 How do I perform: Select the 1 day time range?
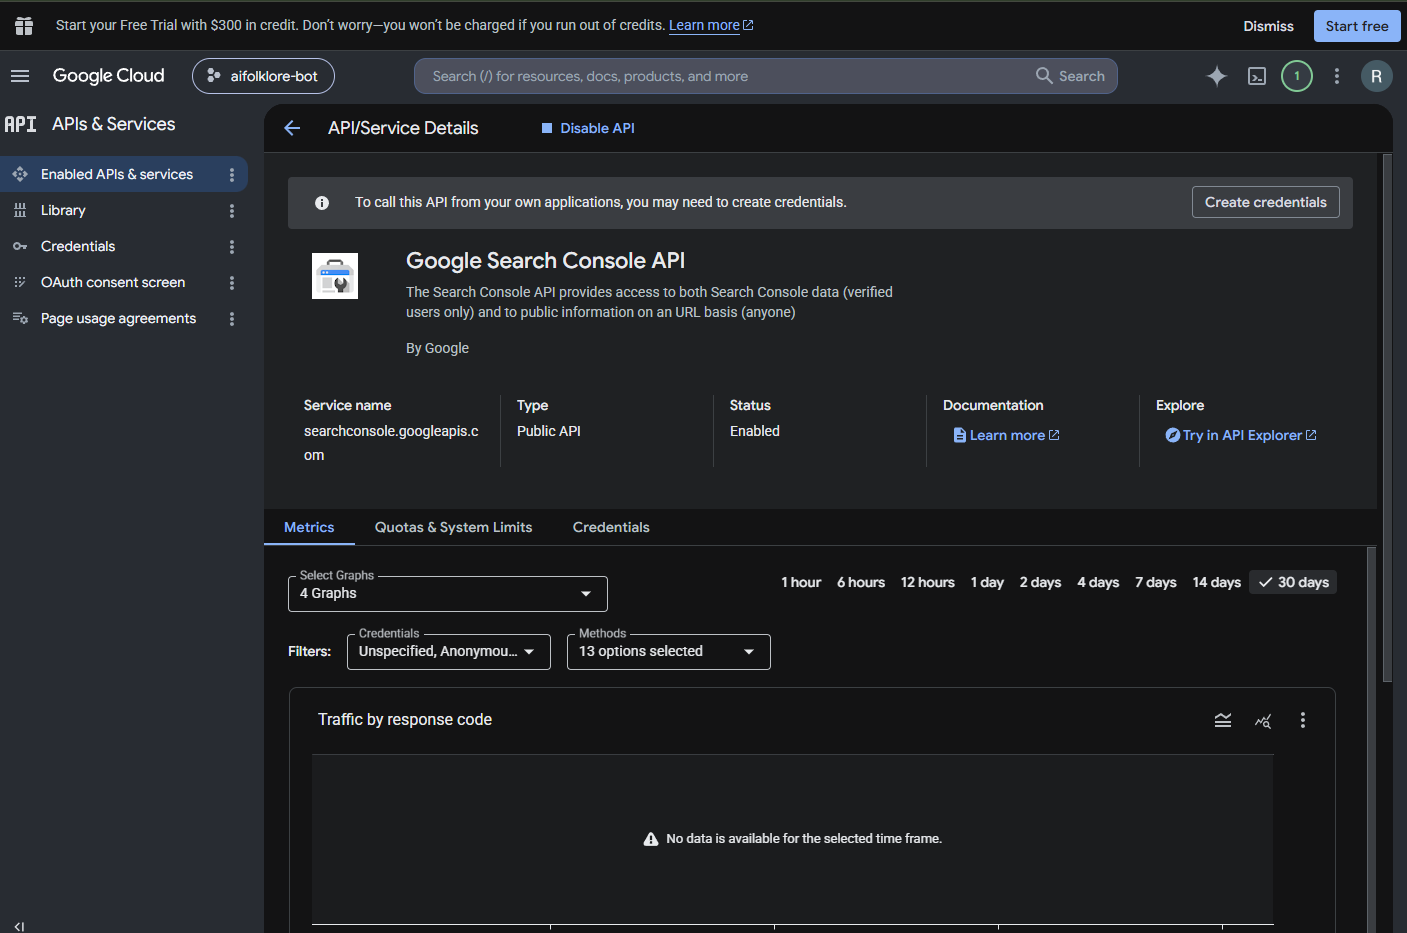point(987,582)
